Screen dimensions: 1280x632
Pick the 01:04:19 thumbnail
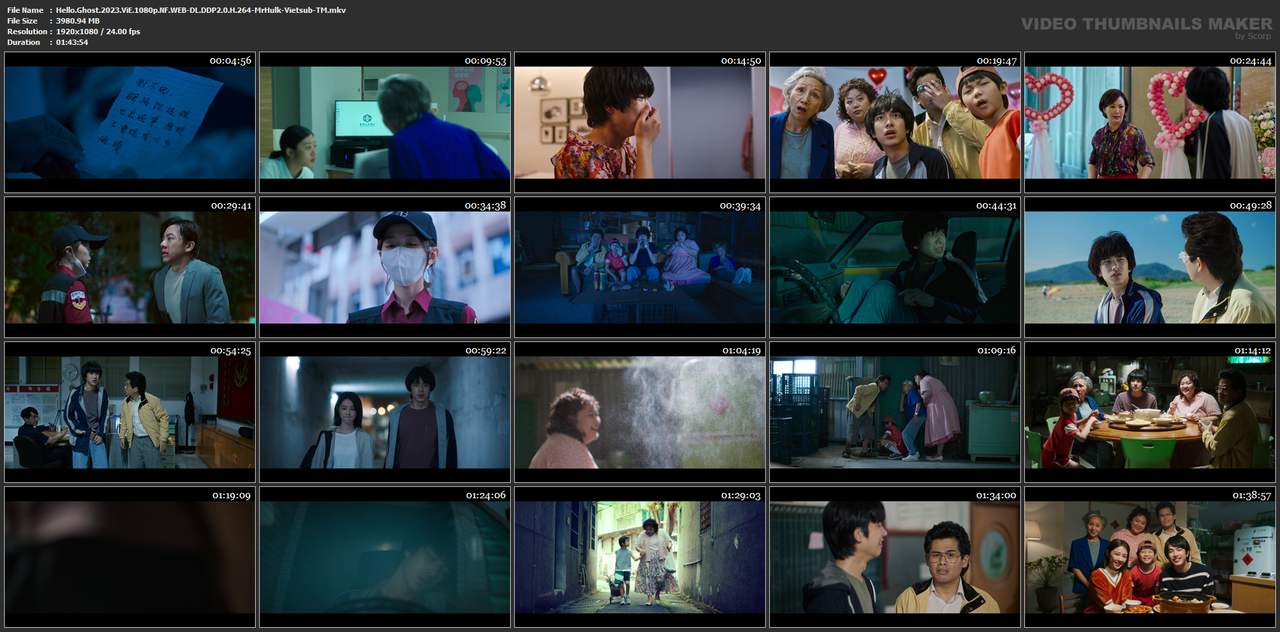[x=640, y=412]
